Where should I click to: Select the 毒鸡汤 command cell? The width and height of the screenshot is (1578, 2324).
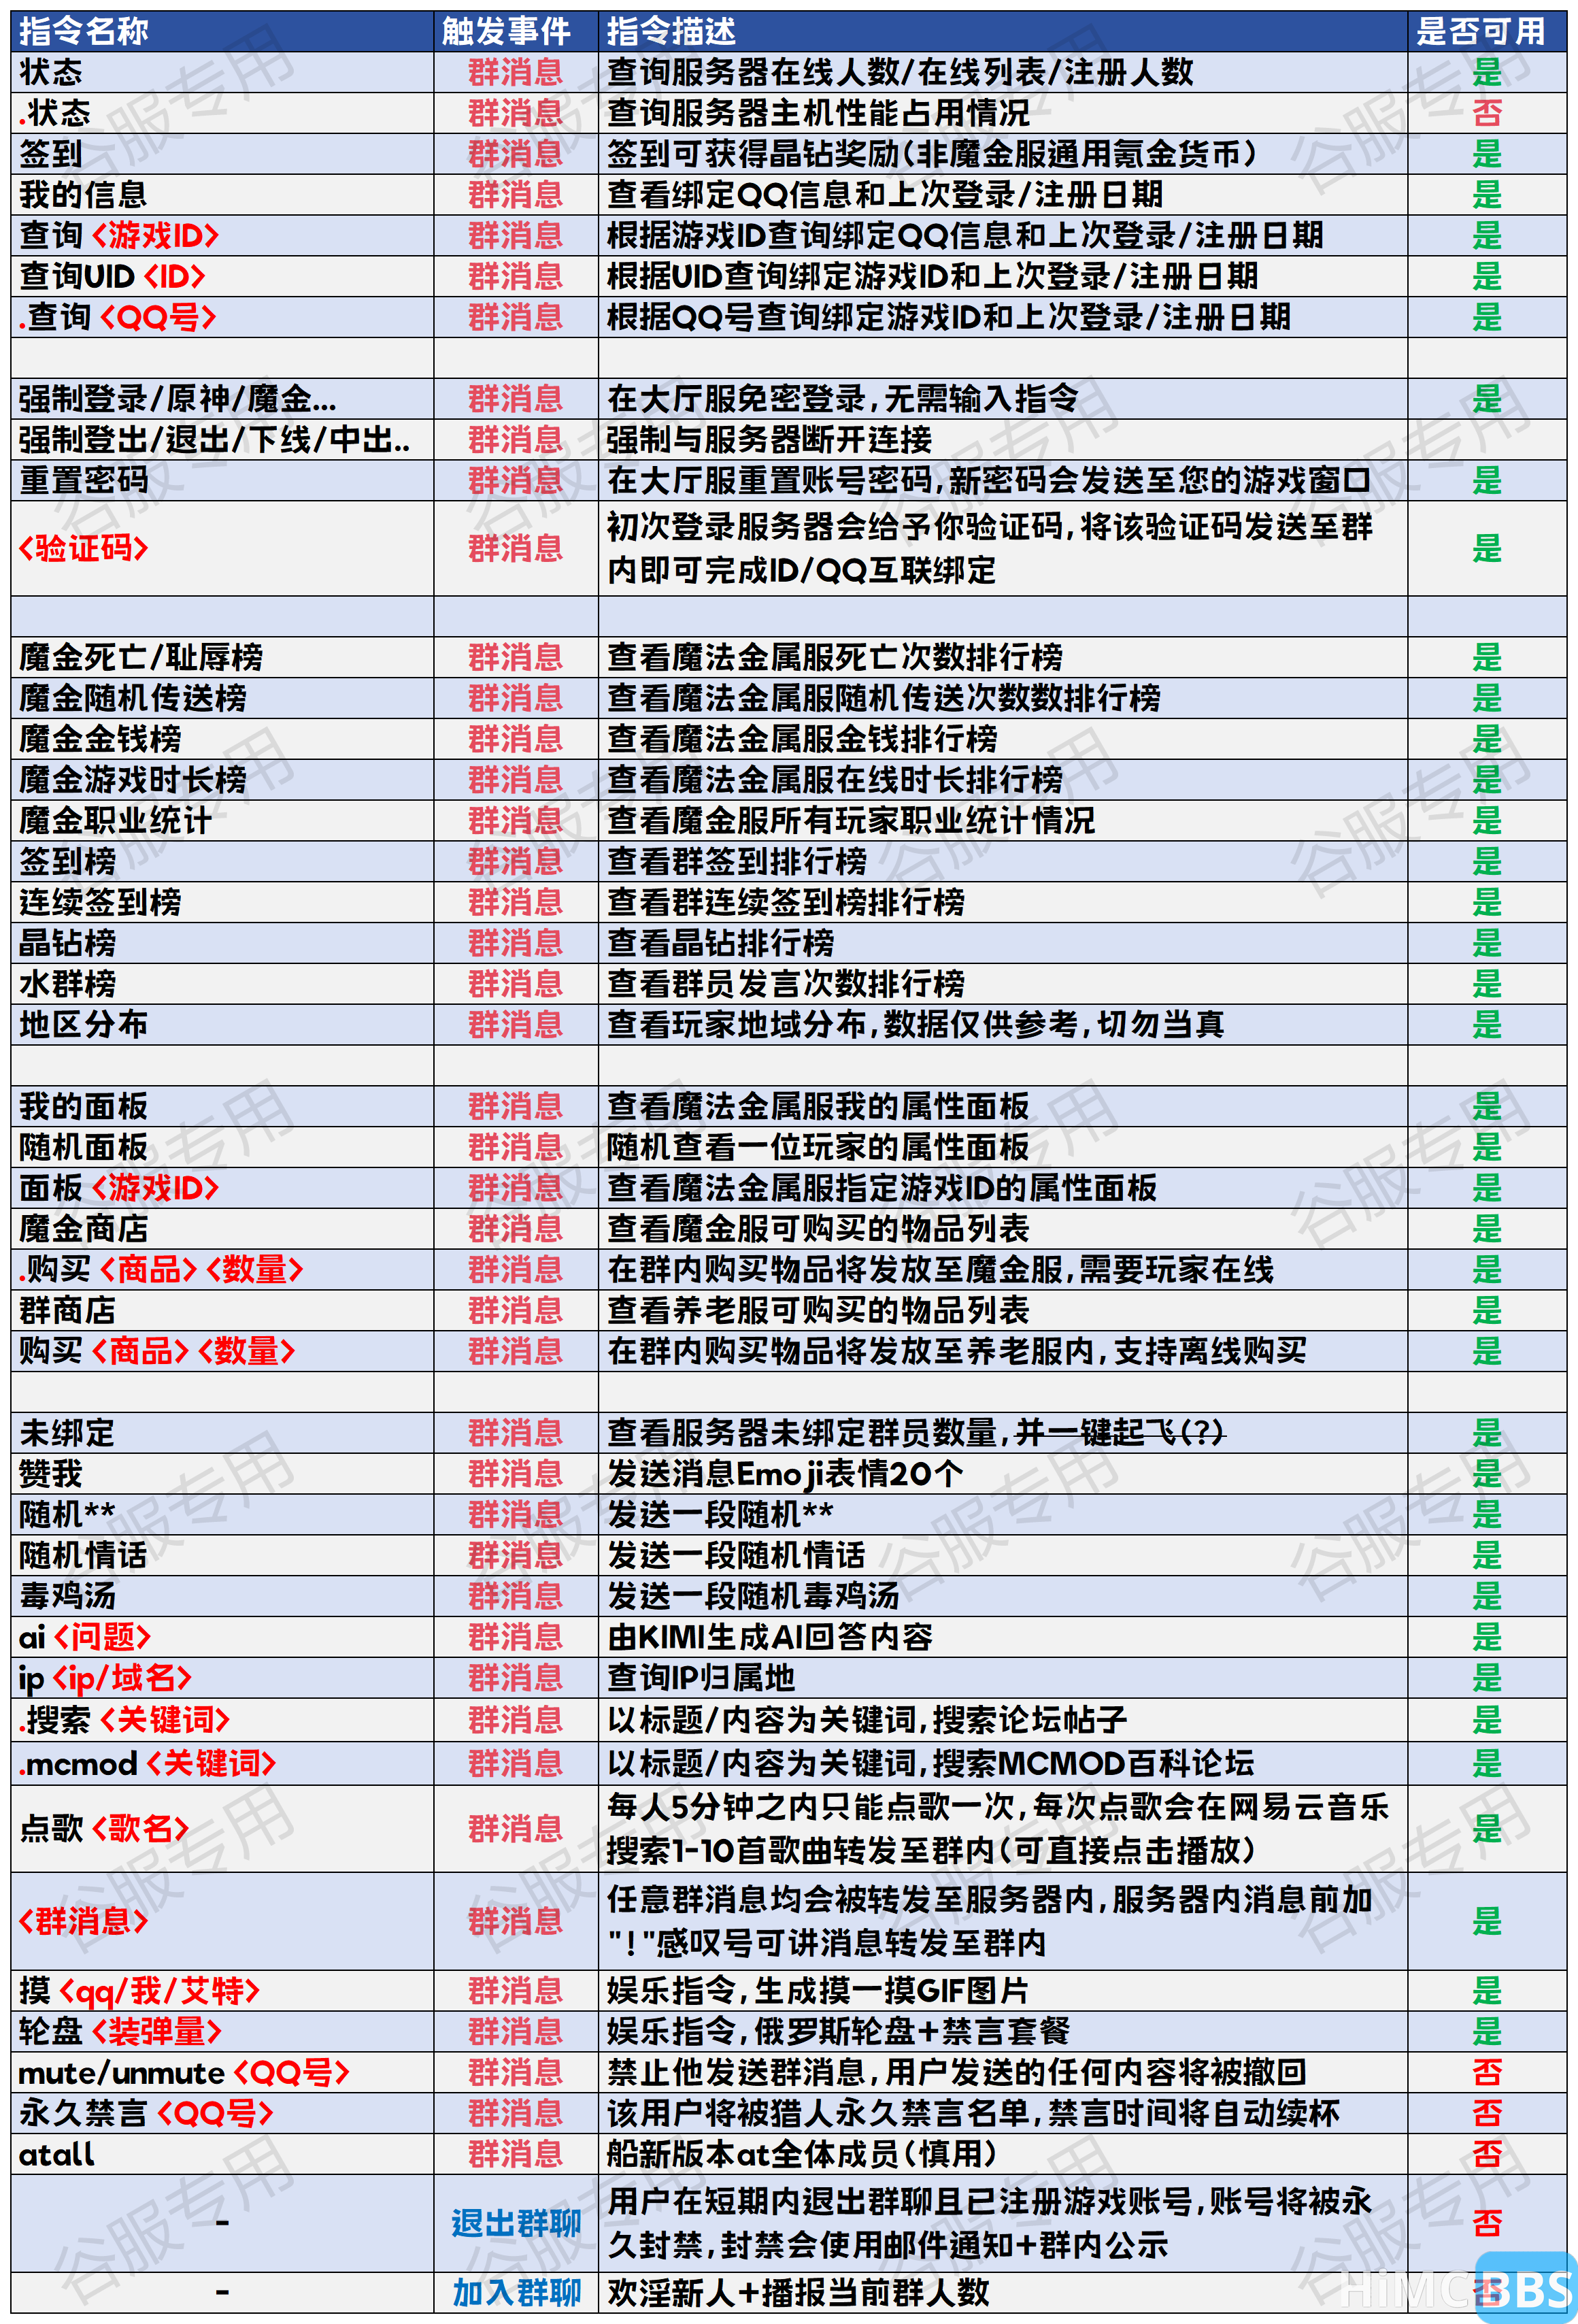pos(222,1596)
